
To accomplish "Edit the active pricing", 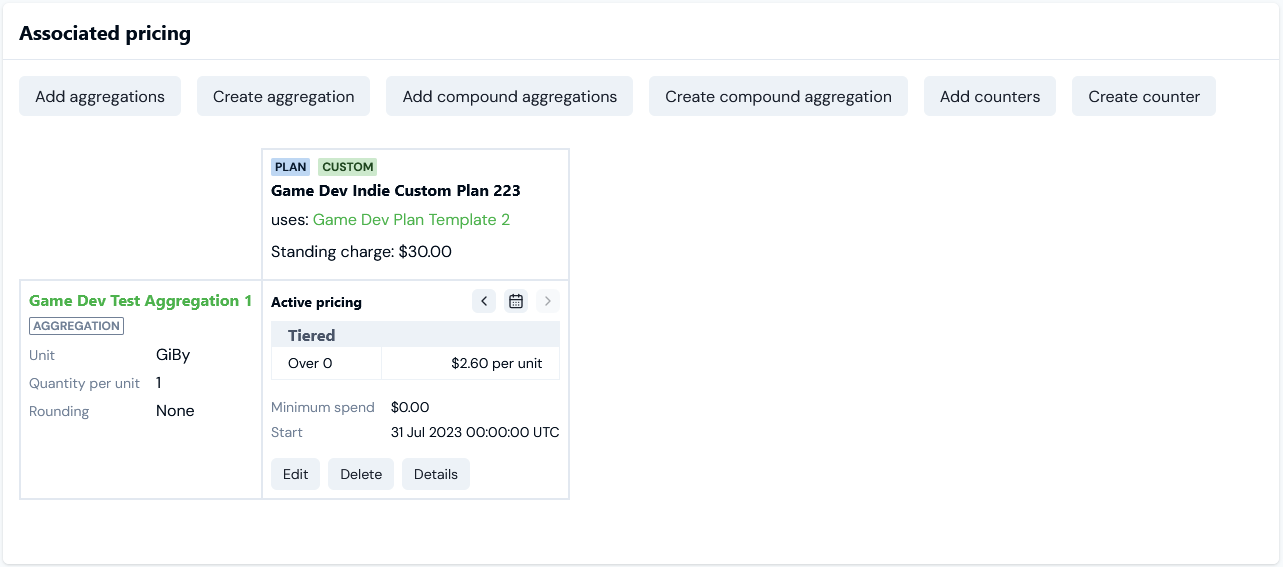I will click(295, 474).
